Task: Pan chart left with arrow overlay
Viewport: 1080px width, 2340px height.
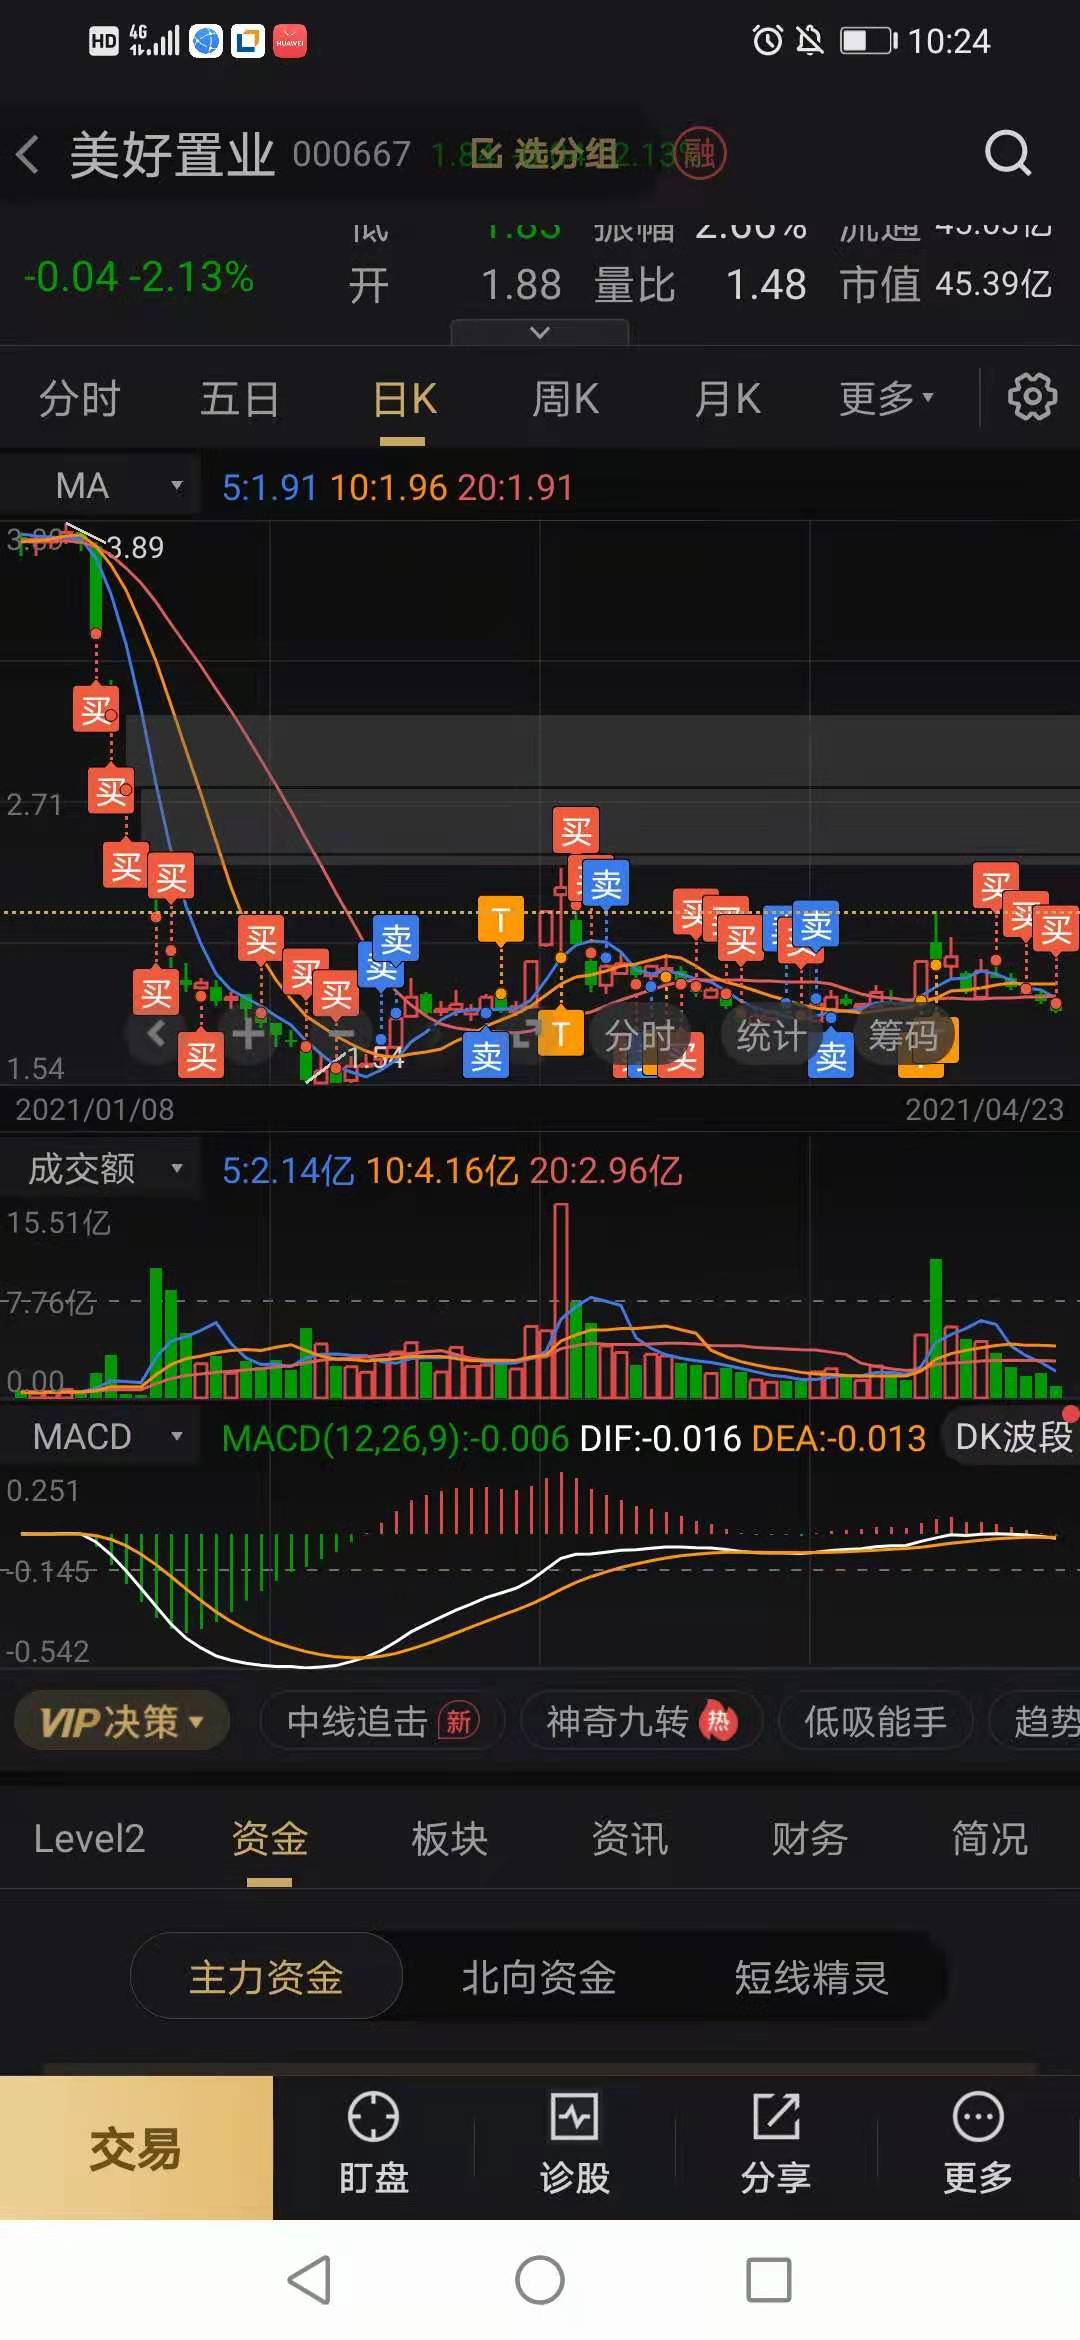Action: click(156, 1033)
